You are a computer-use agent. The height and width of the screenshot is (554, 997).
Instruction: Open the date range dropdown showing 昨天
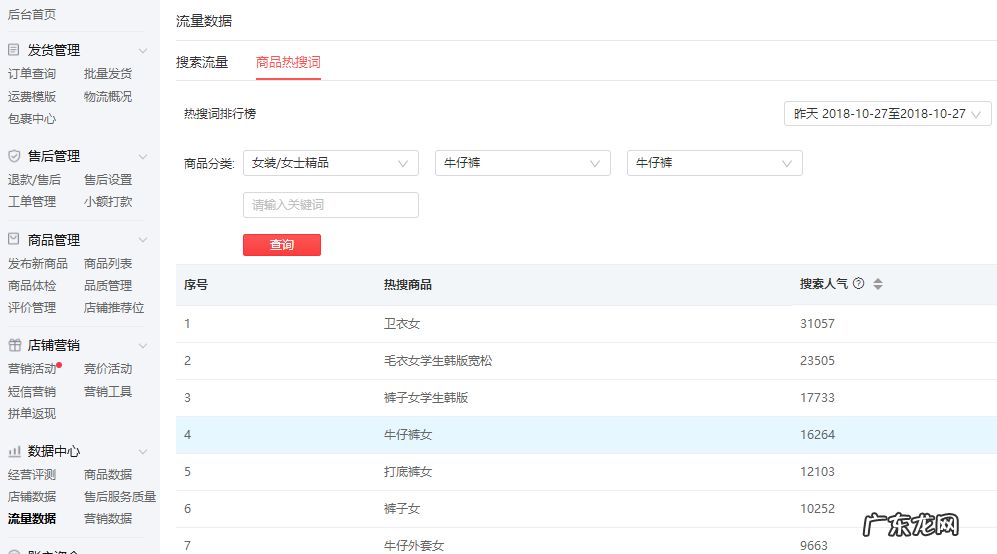click(888, 114)
